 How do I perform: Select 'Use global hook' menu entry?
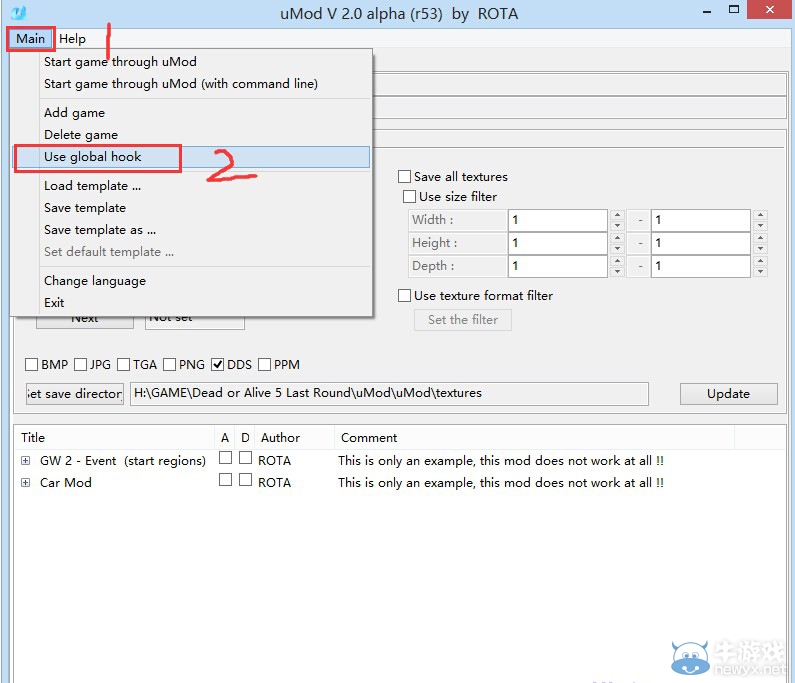coord(93,157)
